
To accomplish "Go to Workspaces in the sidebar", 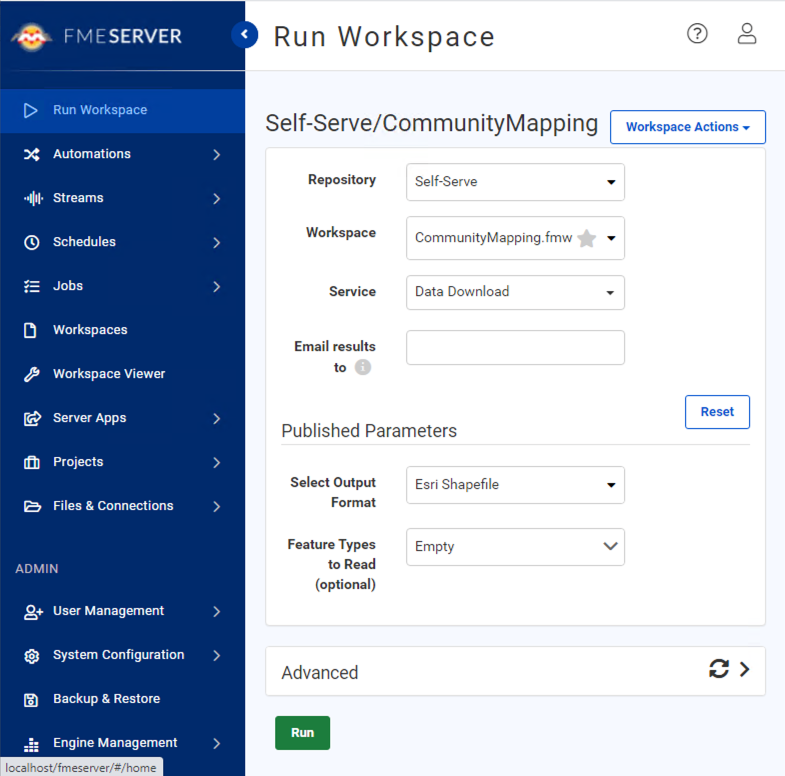I will (123, 330).
